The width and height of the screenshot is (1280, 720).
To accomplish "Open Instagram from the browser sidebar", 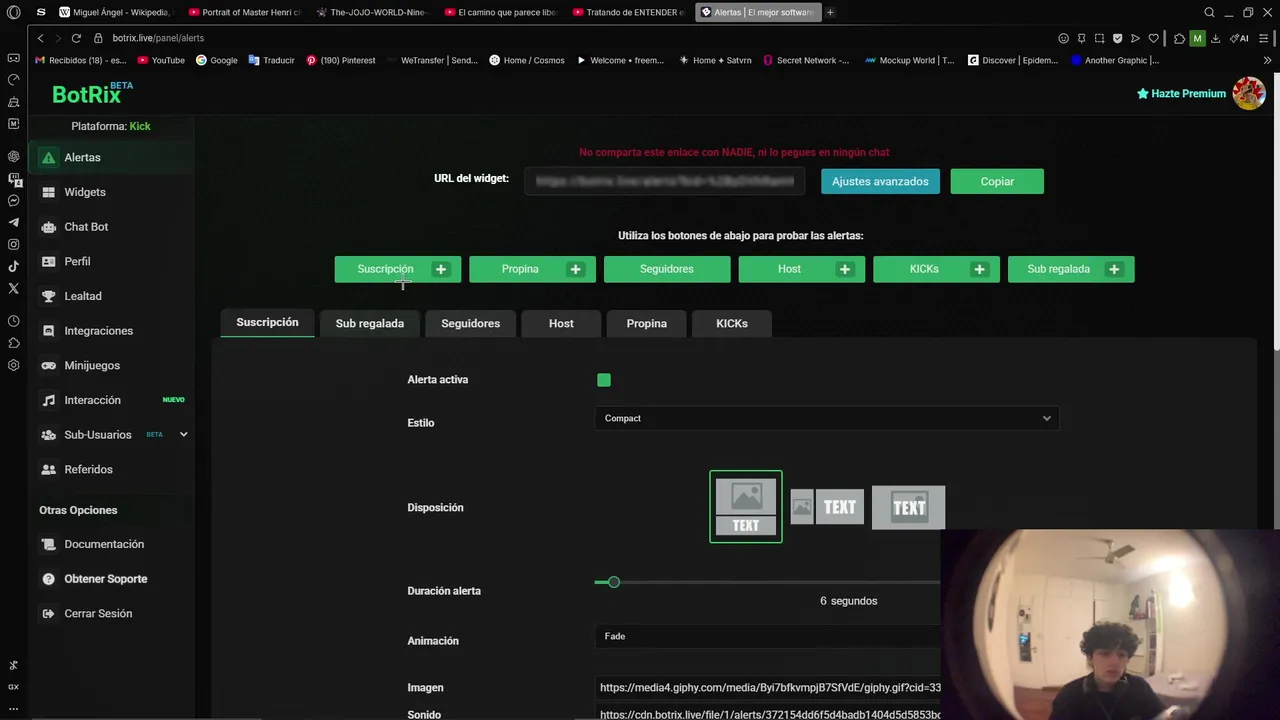I will pyautogui.click(x=13, y=244).
